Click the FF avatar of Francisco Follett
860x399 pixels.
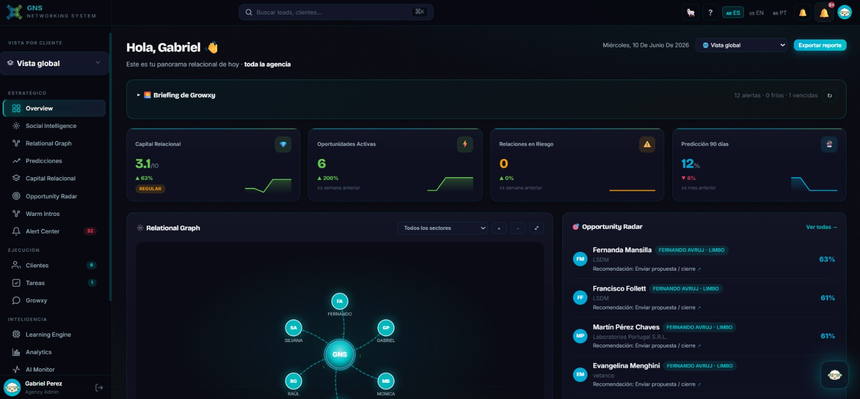click(x=580, y=297)
